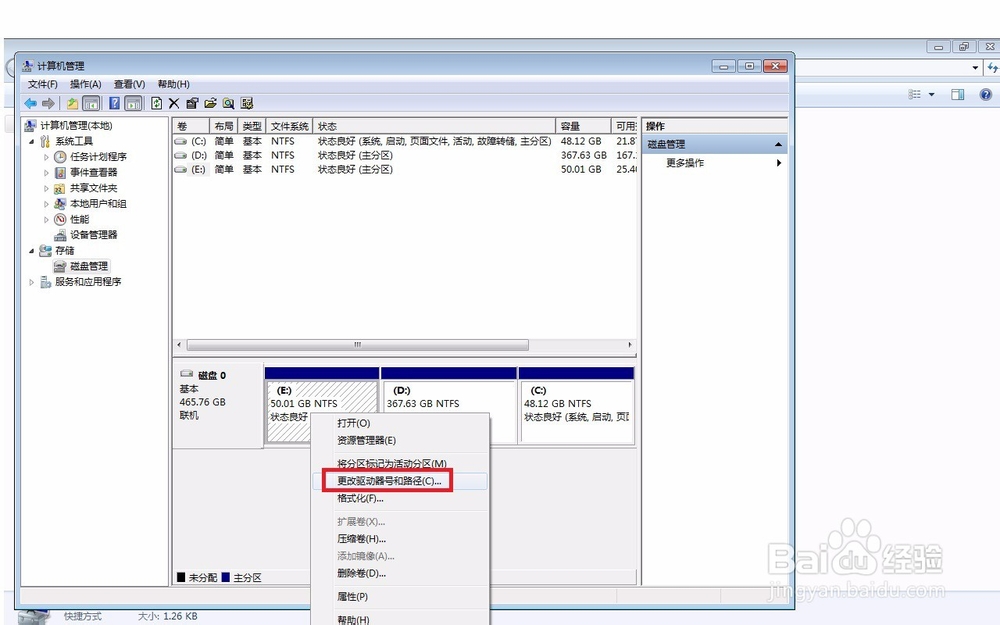The width and height of the screenshot is (1000, 625).
Task: Toggle the show/hide action pane icon
Action: (x=133, y=103)
